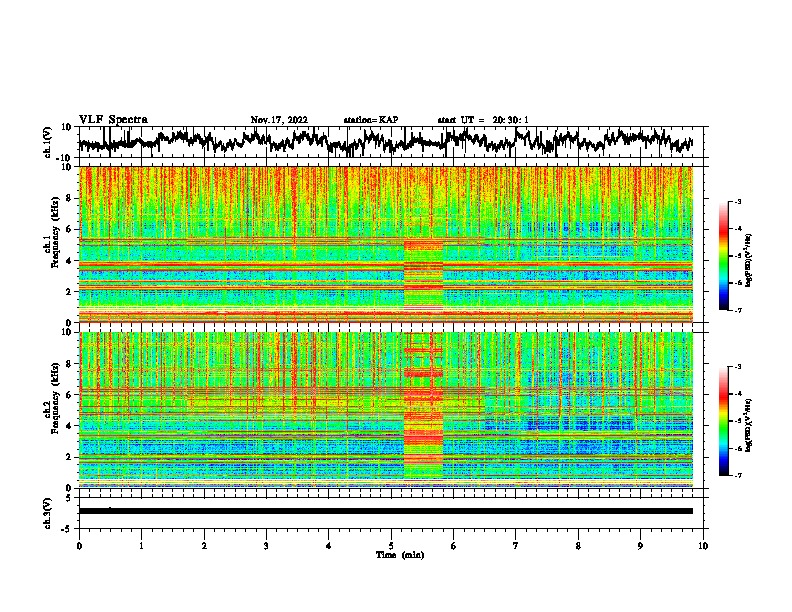Click the "-7" label on ch.1 color scale

point(738,310)
